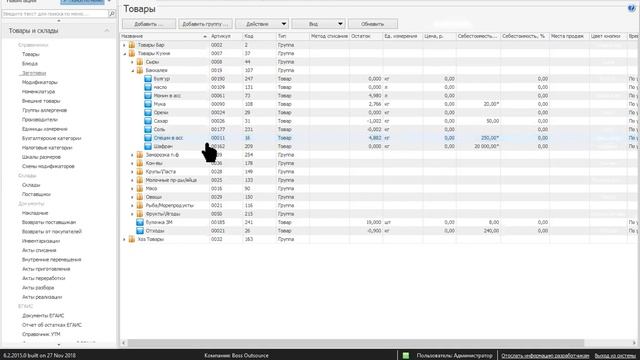Click the folder icon of Товары Бар
Viewport: 640px width, 360px height.
pyautogui.click(x=132, y=45)
